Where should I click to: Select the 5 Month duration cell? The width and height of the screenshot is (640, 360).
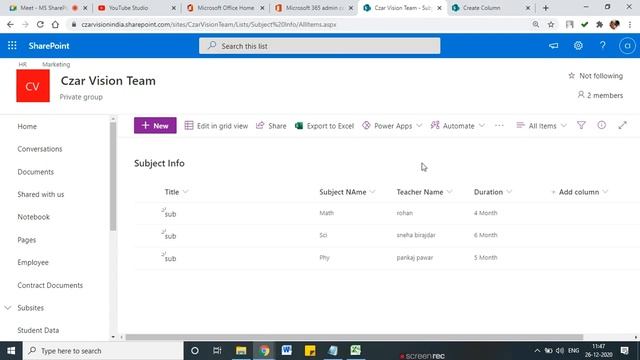coord(485,258)
